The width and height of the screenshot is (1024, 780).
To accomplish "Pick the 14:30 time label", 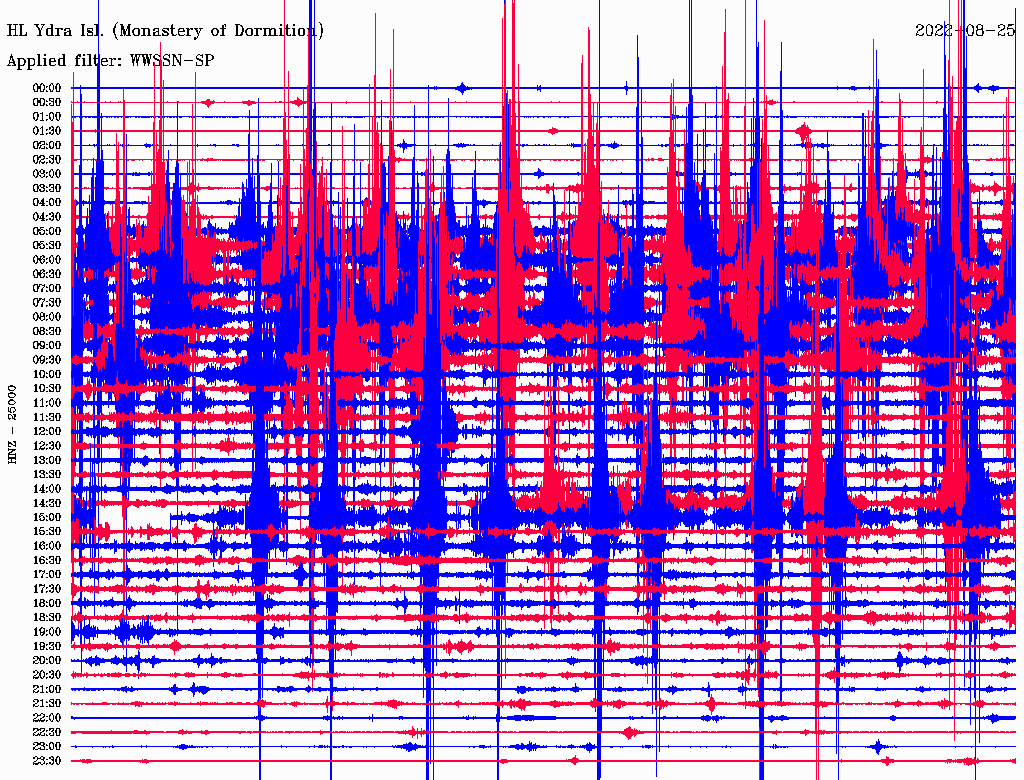I will (47, 504).
